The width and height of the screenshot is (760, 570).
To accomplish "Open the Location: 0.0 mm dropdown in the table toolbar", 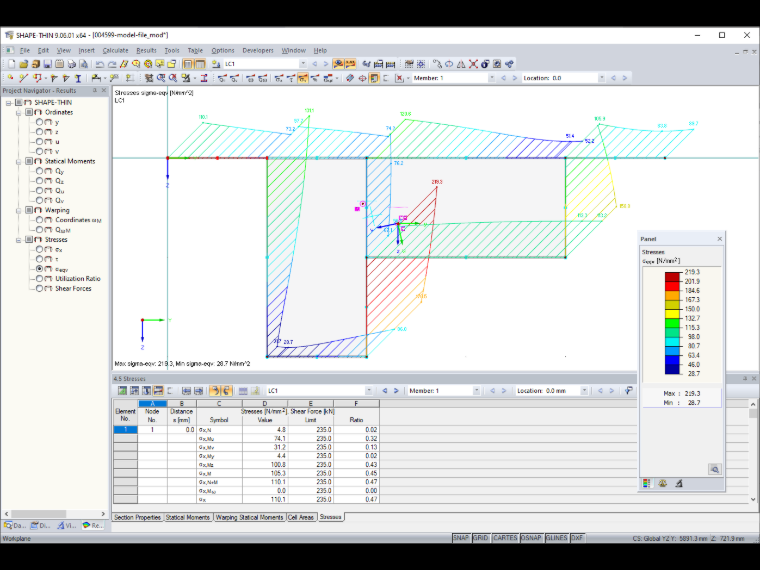I will pos(584,391).
